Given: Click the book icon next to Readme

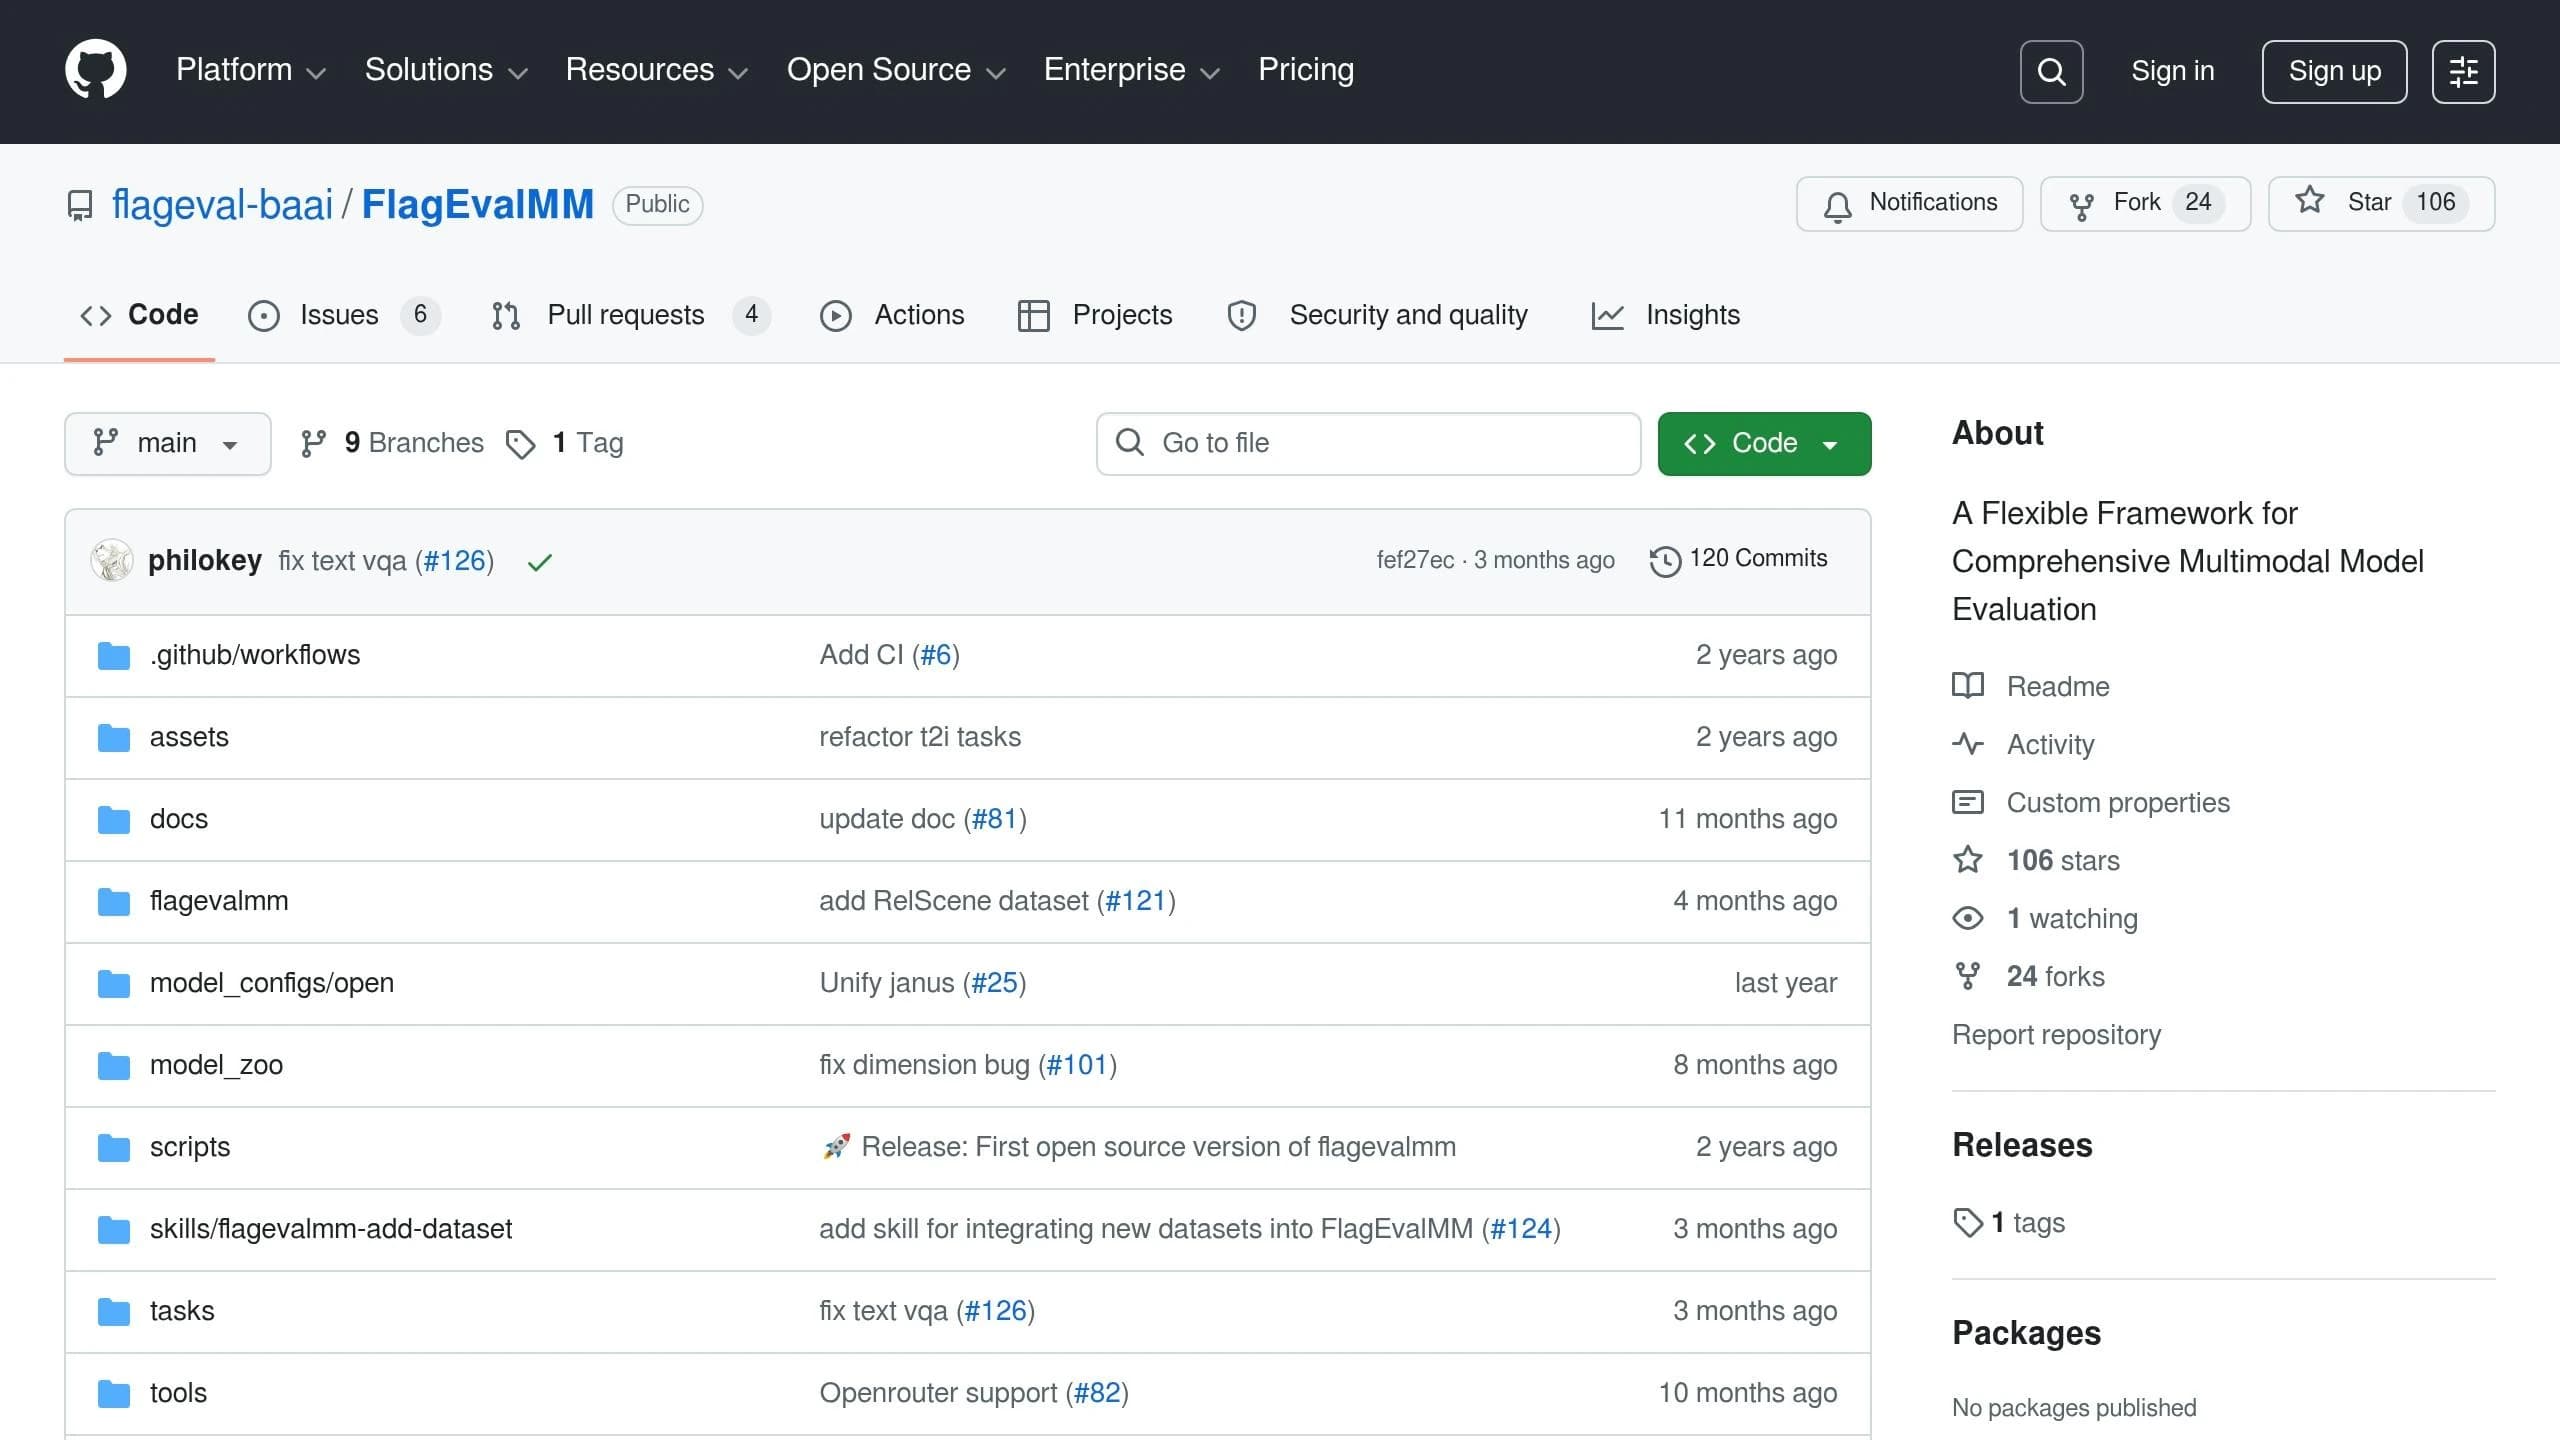Looking at the screenshot, I should coord(1968,686).
